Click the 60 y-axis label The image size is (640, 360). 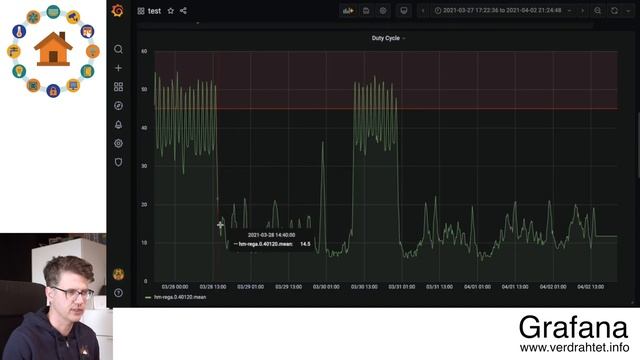(x=144, y=51)
